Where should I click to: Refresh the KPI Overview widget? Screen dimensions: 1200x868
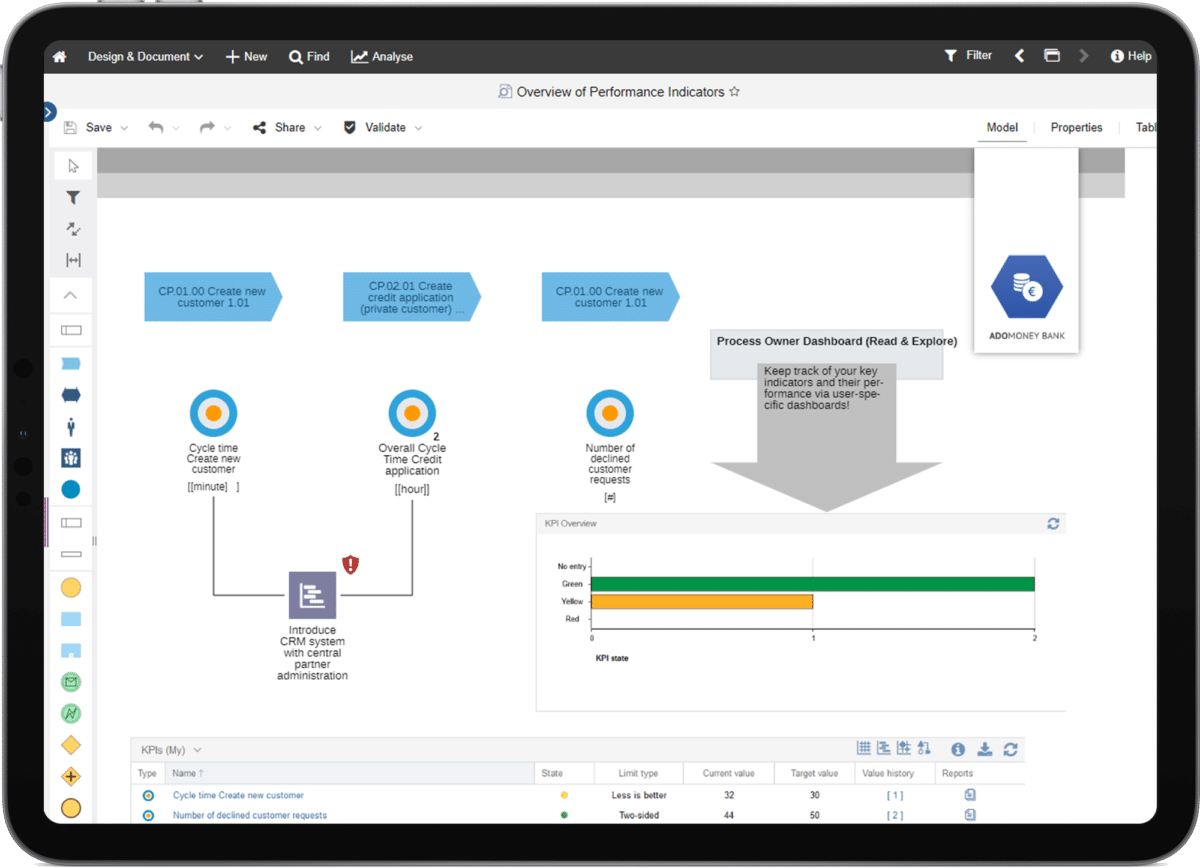(1053, 523)
